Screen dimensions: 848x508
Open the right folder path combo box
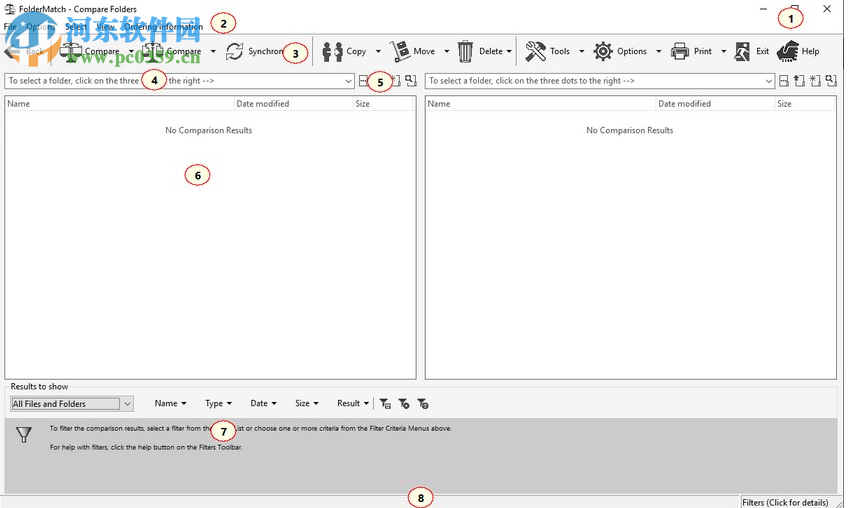coord(600,81)
